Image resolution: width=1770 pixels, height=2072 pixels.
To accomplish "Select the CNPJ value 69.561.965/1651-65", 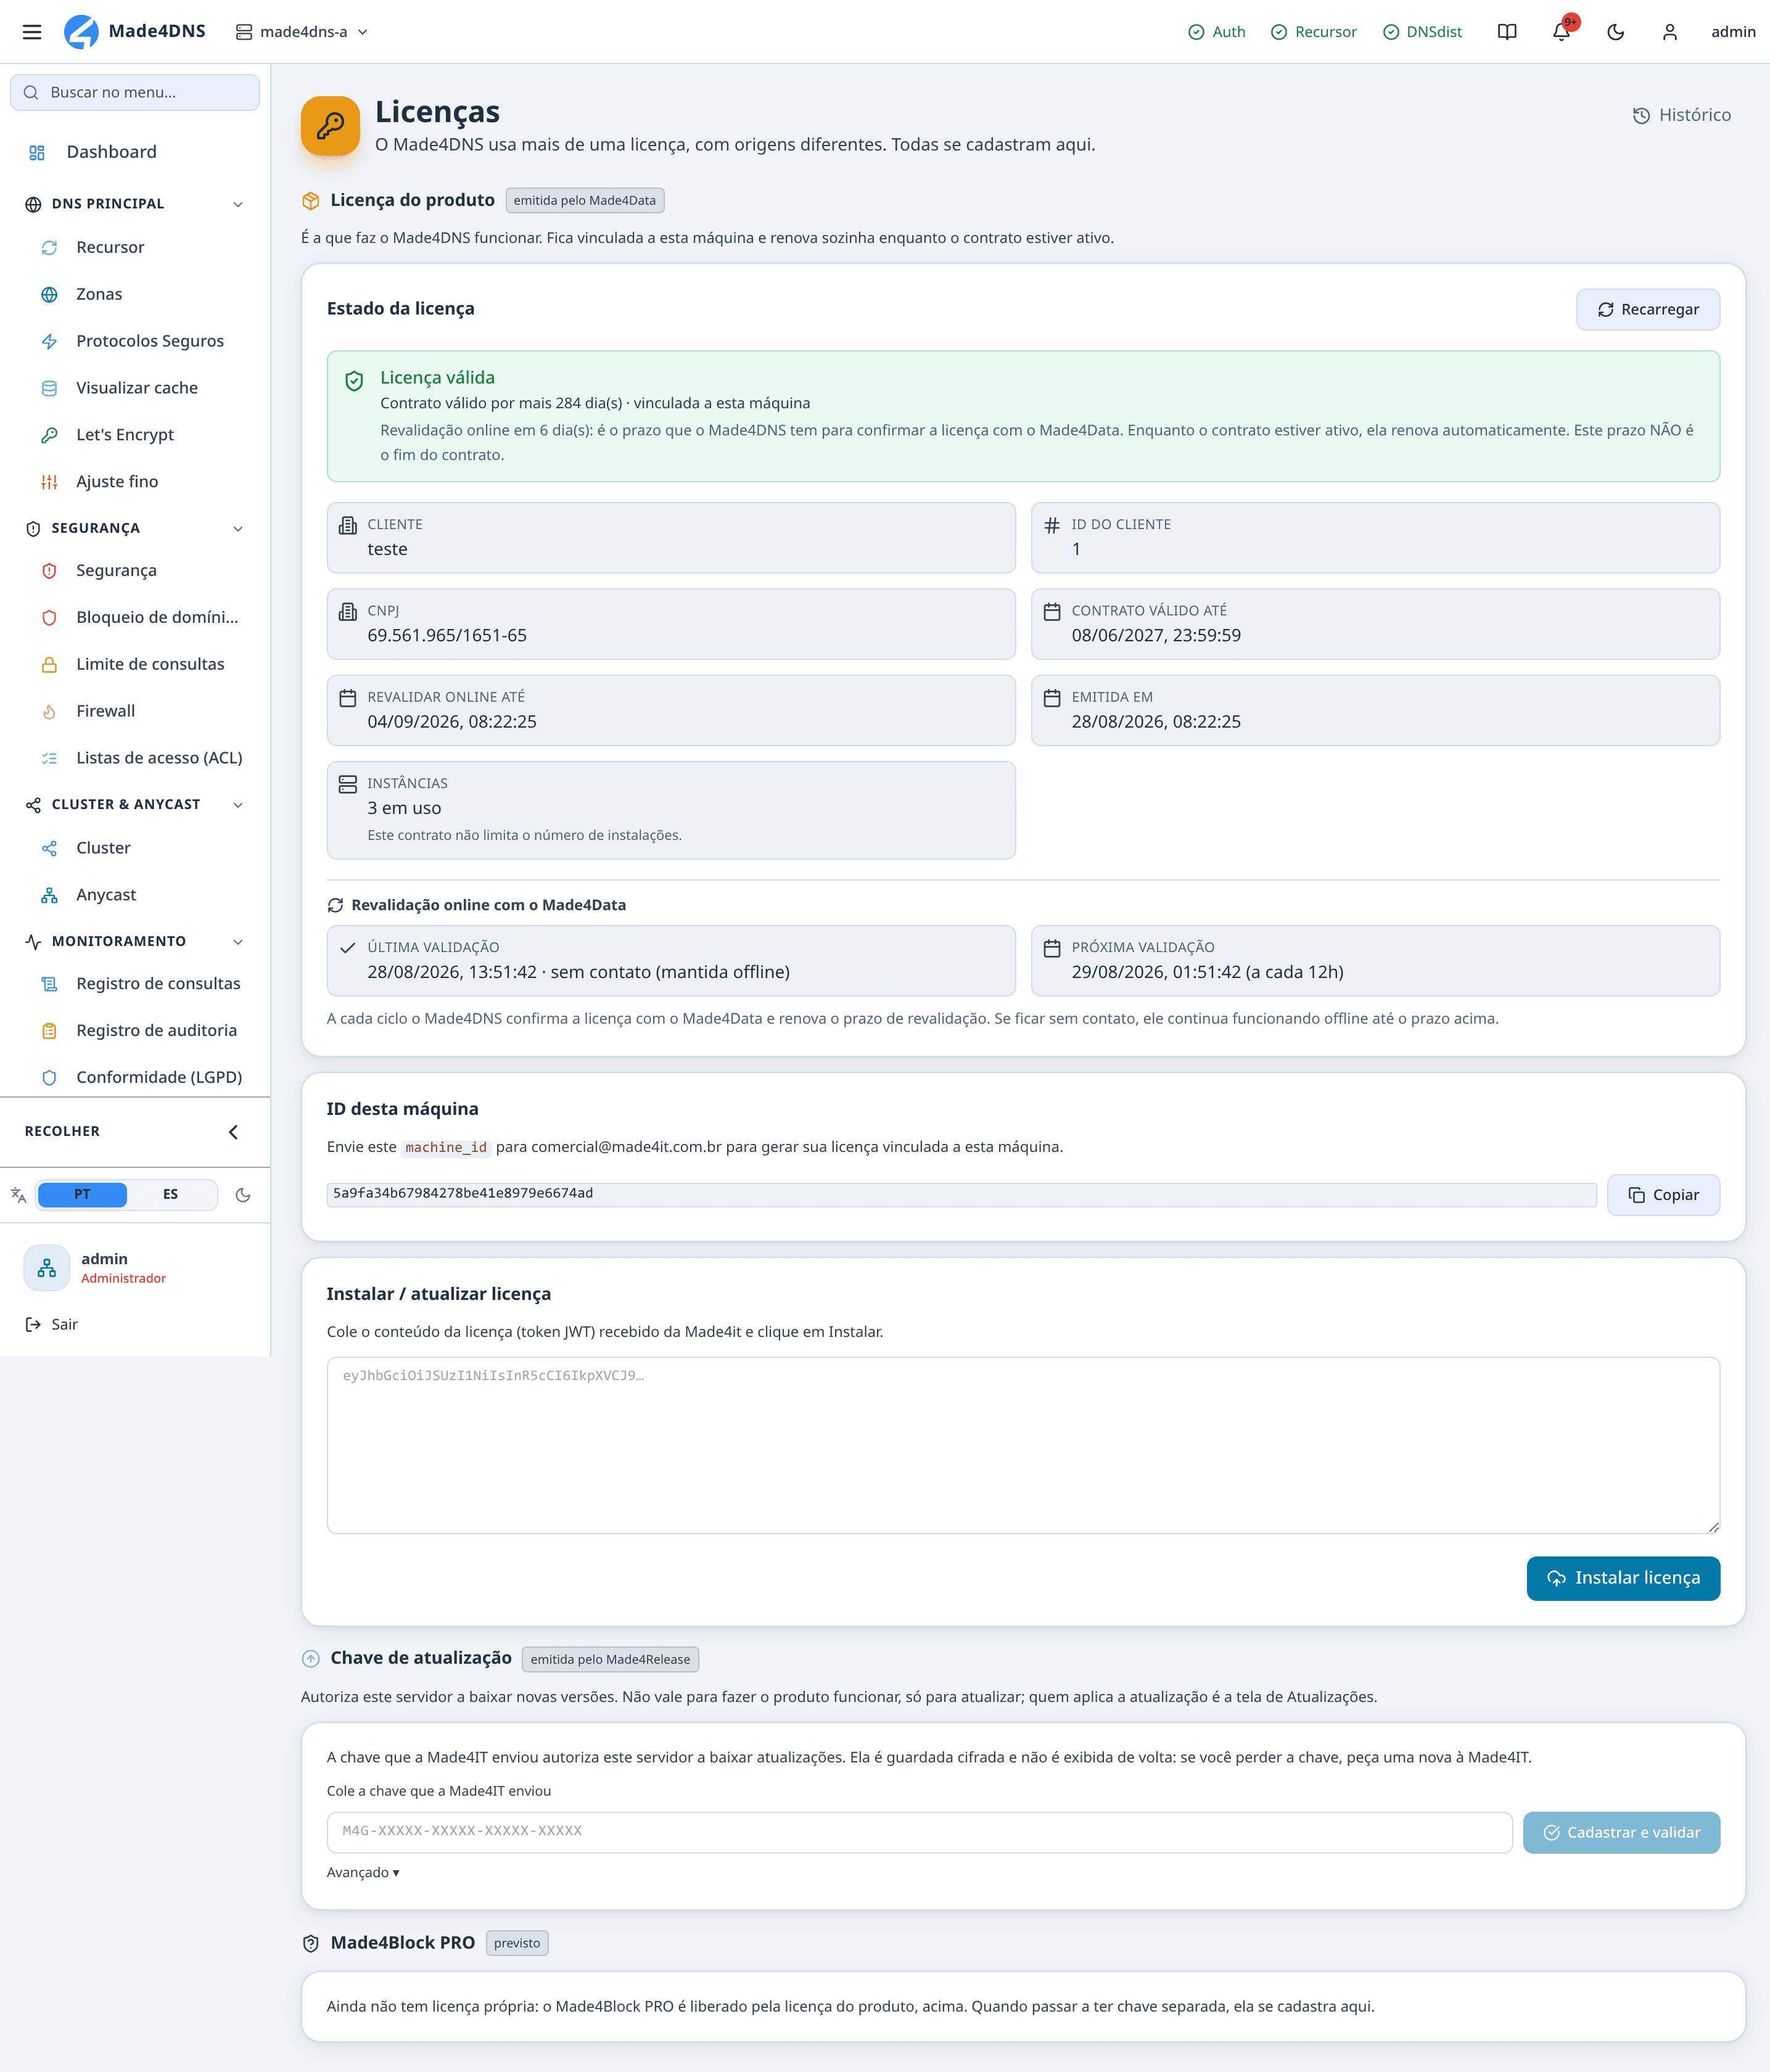I will (447, 635).
